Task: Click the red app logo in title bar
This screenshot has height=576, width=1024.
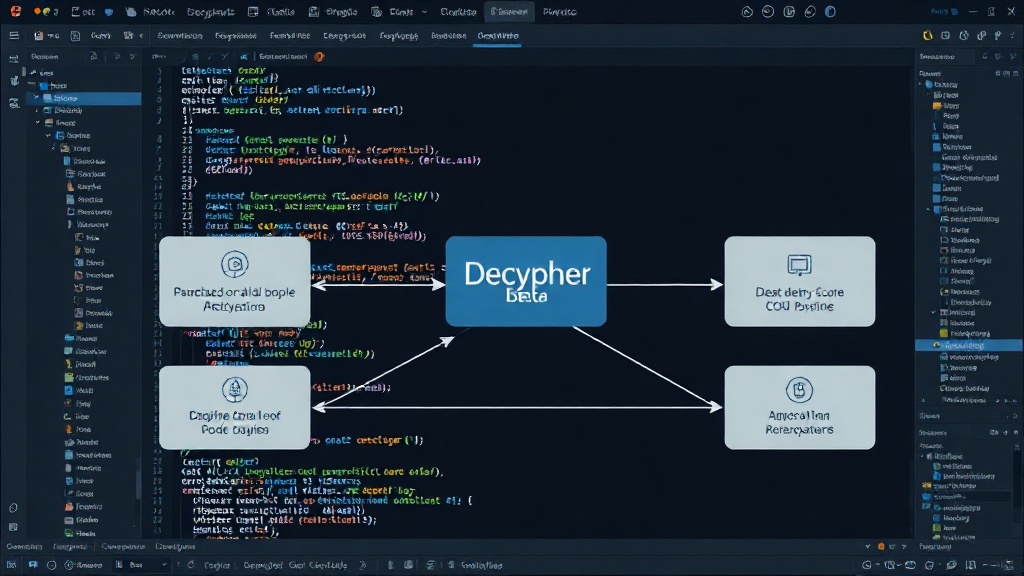Action: point(16,11)
